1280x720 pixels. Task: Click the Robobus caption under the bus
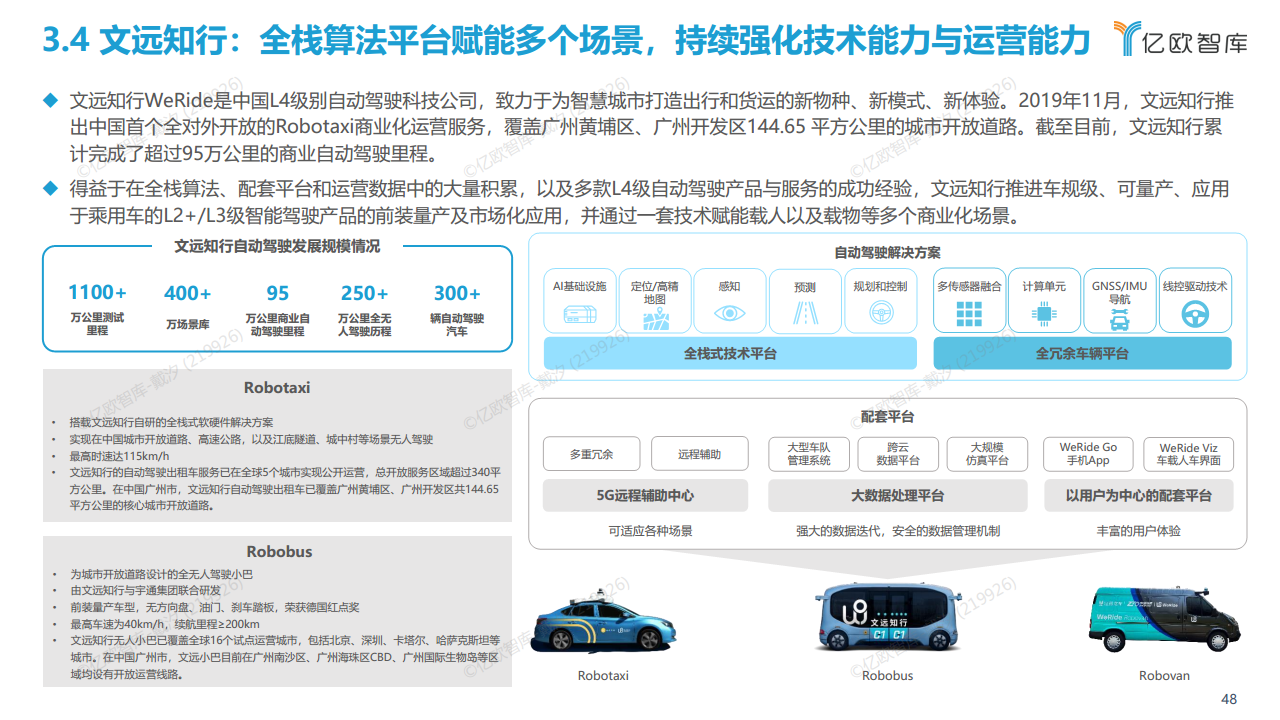click(x=887, y=676)
